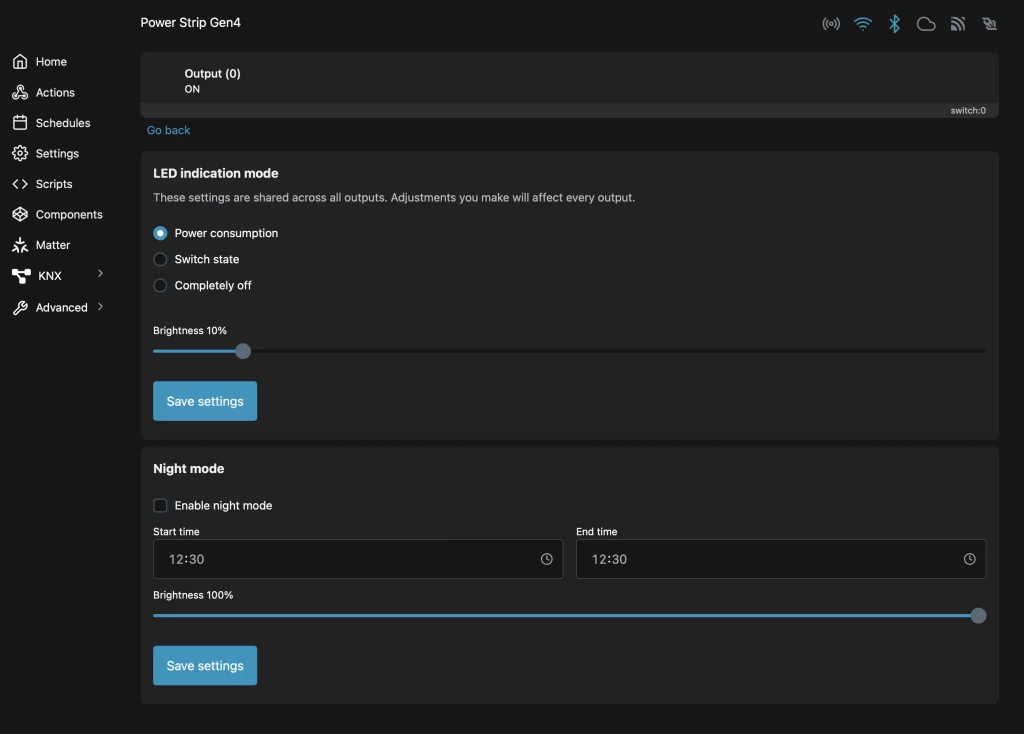Follow the Go back link
1024x734 pixels.
(x=168, y=130)
